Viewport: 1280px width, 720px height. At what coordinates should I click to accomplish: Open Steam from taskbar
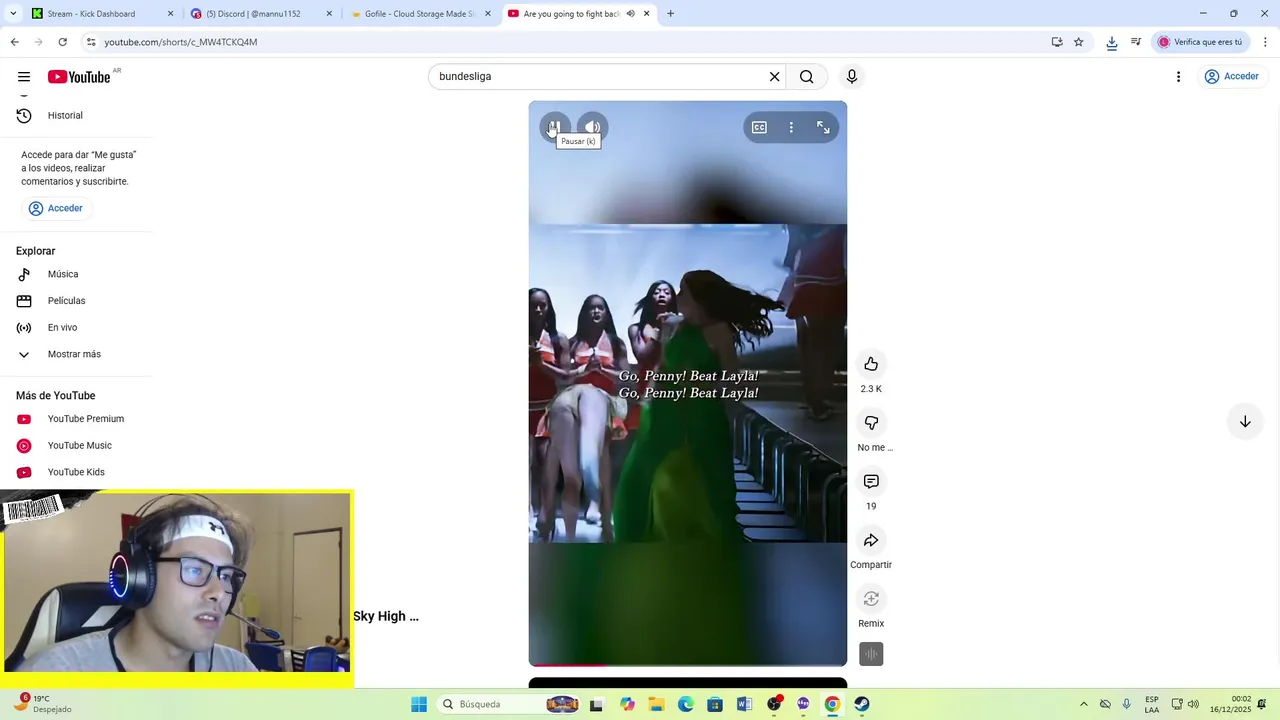coord(862,704)
